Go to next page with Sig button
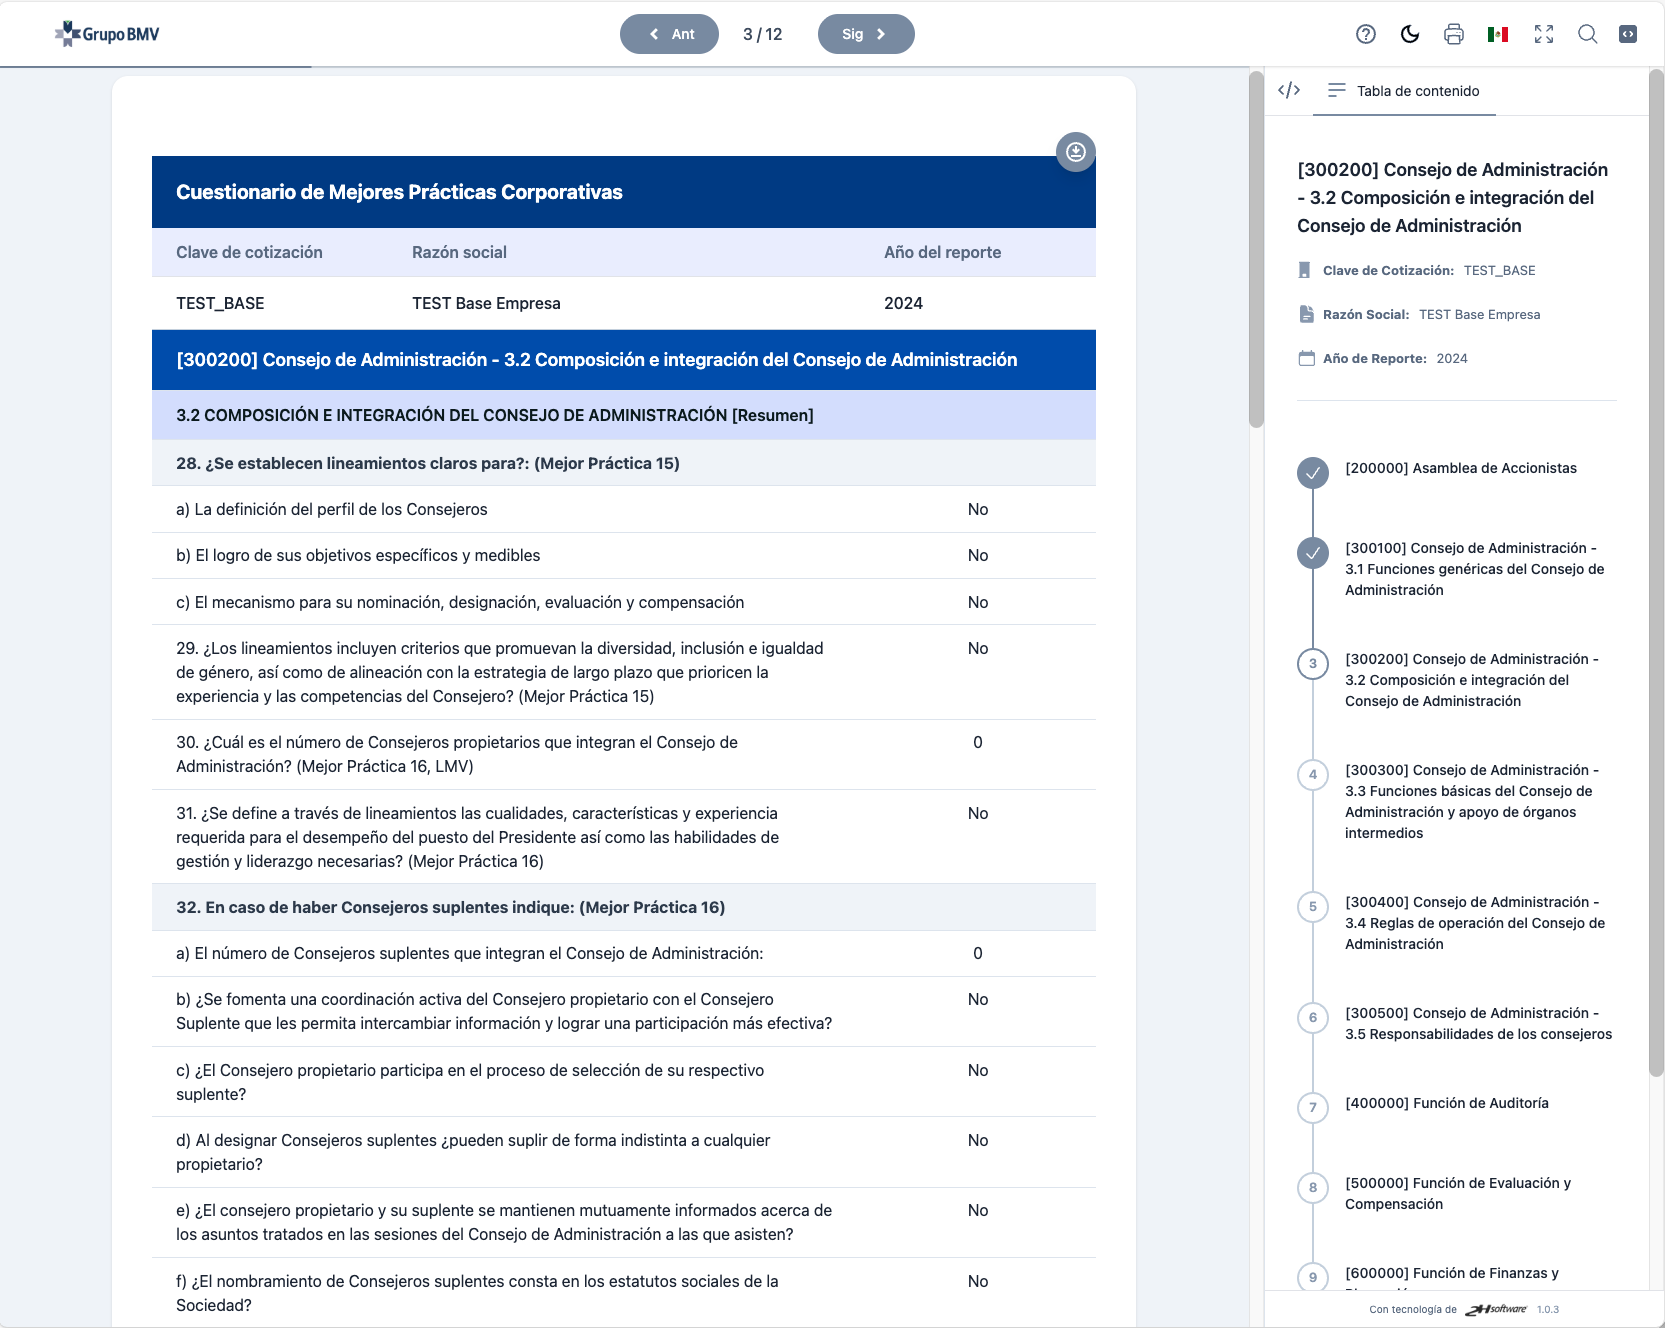Viewport: 1665px width, 1328px height. [865, 34]
